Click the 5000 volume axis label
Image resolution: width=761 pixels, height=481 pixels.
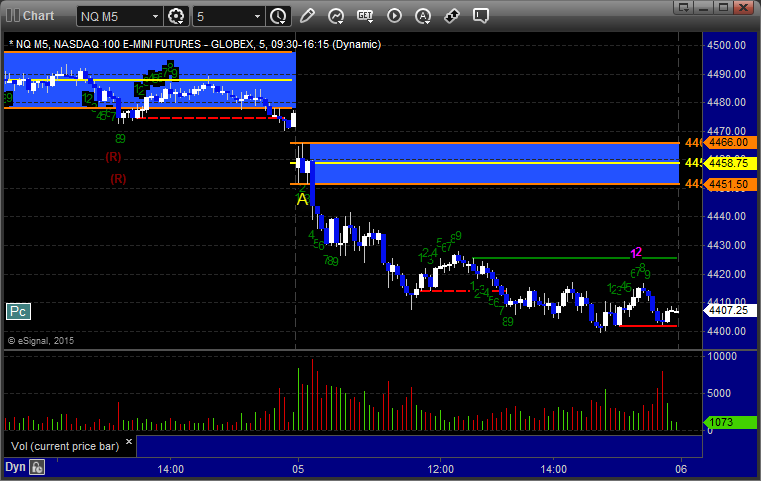[719, 393]
